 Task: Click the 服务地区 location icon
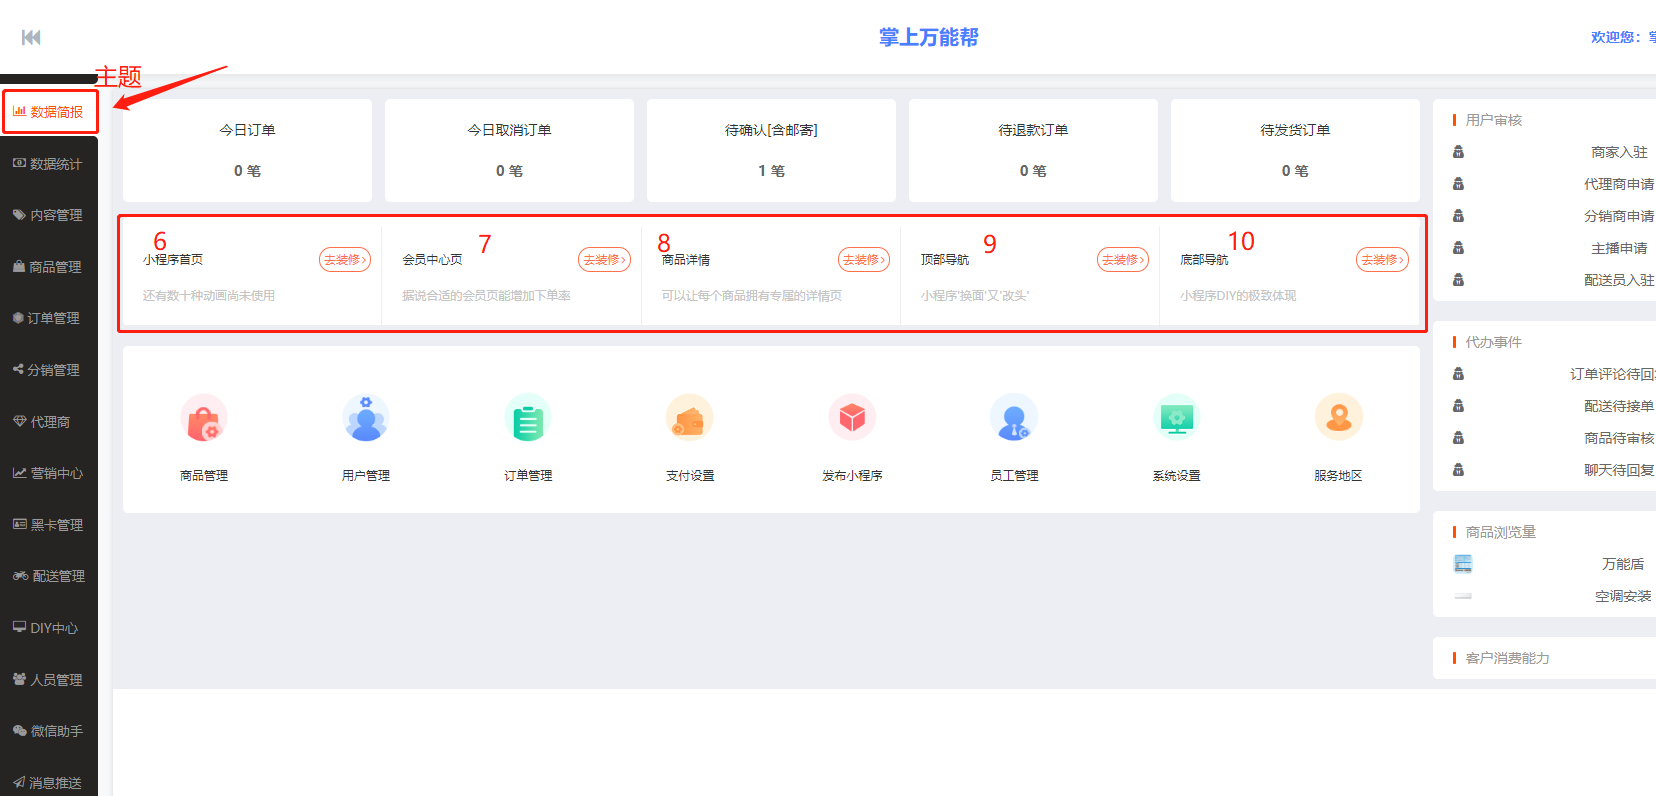point(1338,418)
